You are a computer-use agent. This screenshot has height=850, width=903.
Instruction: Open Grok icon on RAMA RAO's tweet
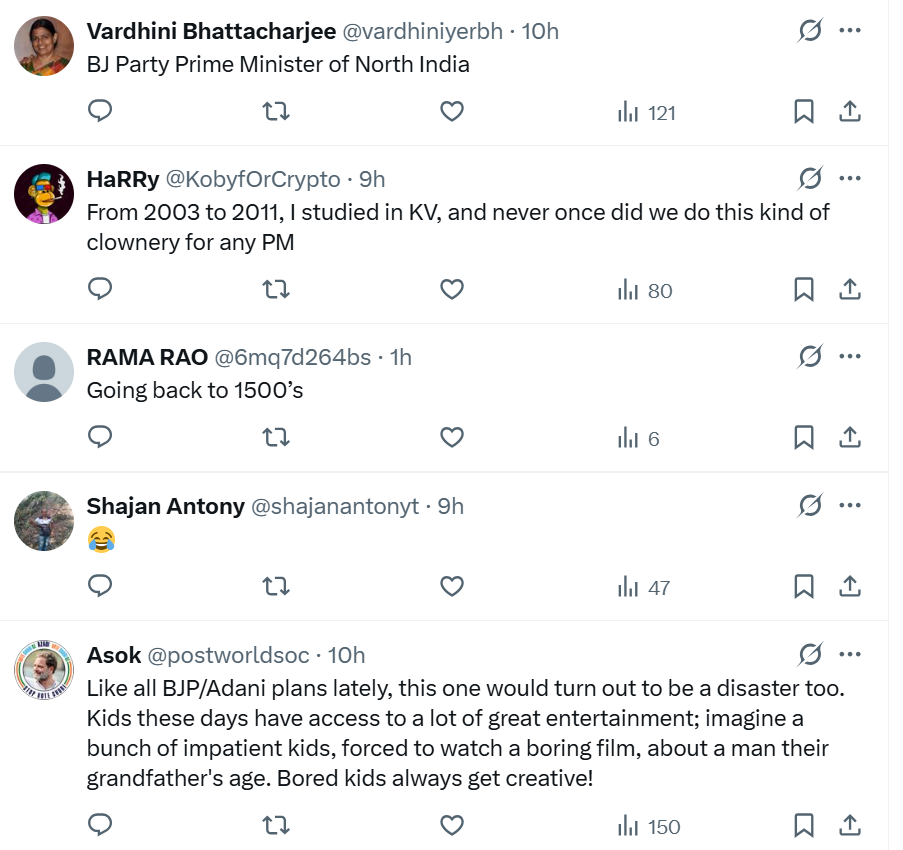pyautogui.click(x=810, y=356)
